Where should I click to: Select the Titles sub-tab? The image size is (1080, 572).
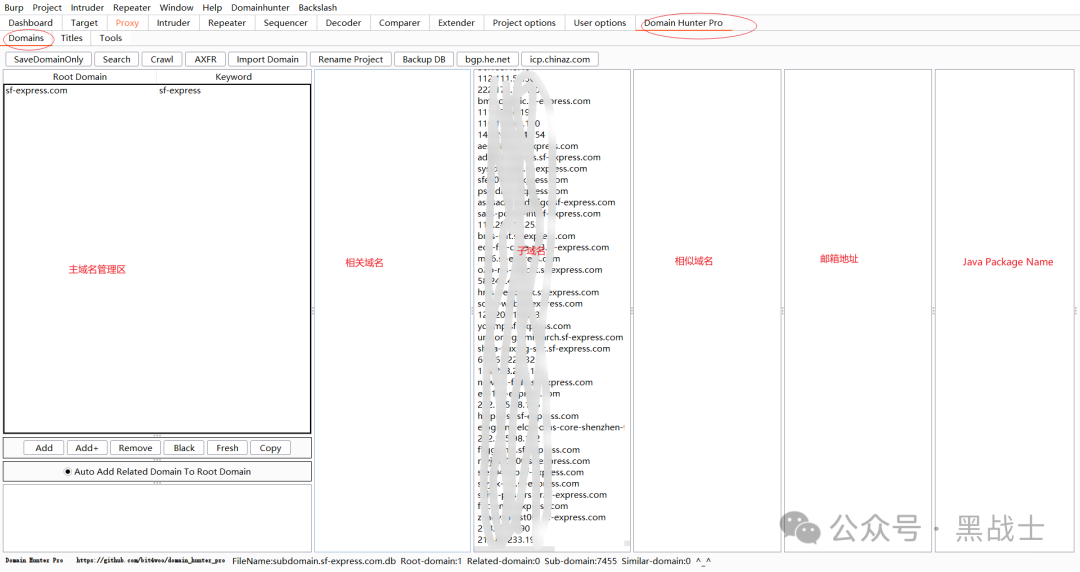coord(72,38)
